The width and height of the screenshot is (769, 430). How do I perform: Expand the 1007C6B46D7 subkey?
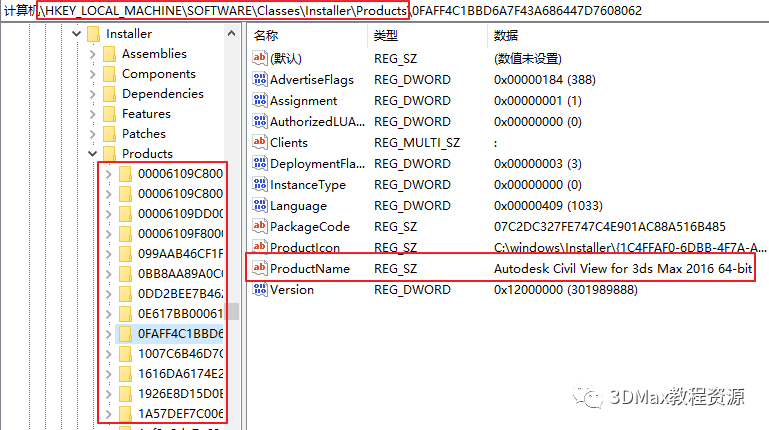(x=109, y=354)
